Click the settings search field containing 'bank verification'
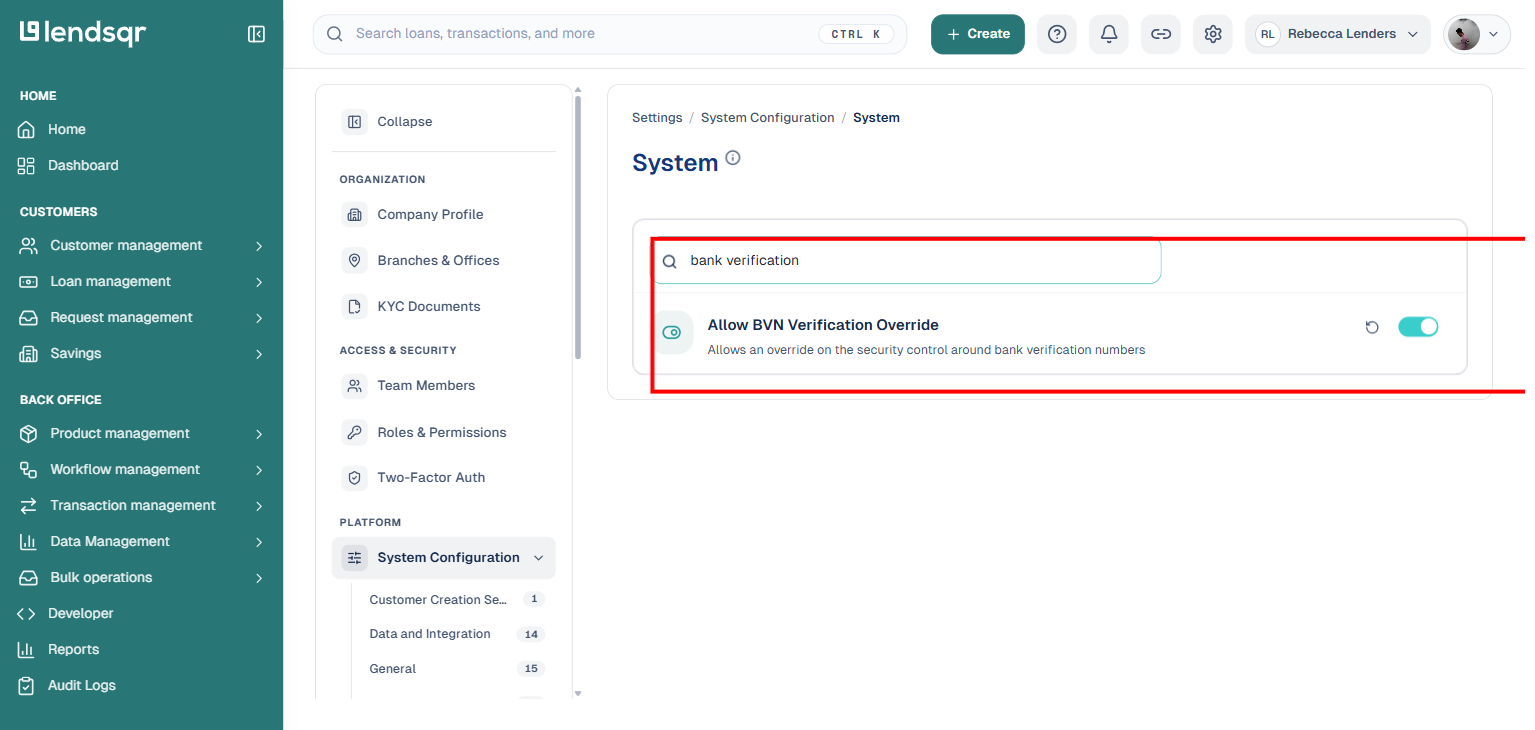This screenshot has height=730, width=1535. [907, 260]
